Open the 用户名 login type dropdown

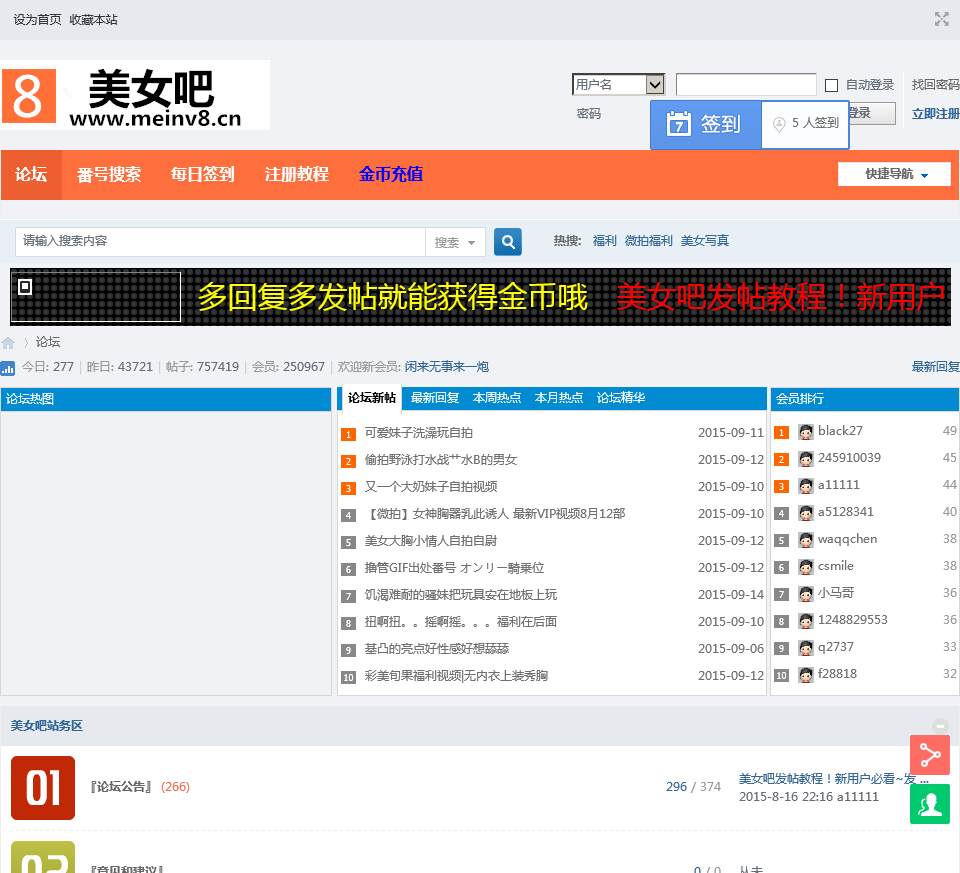click(x=618, y=84)
